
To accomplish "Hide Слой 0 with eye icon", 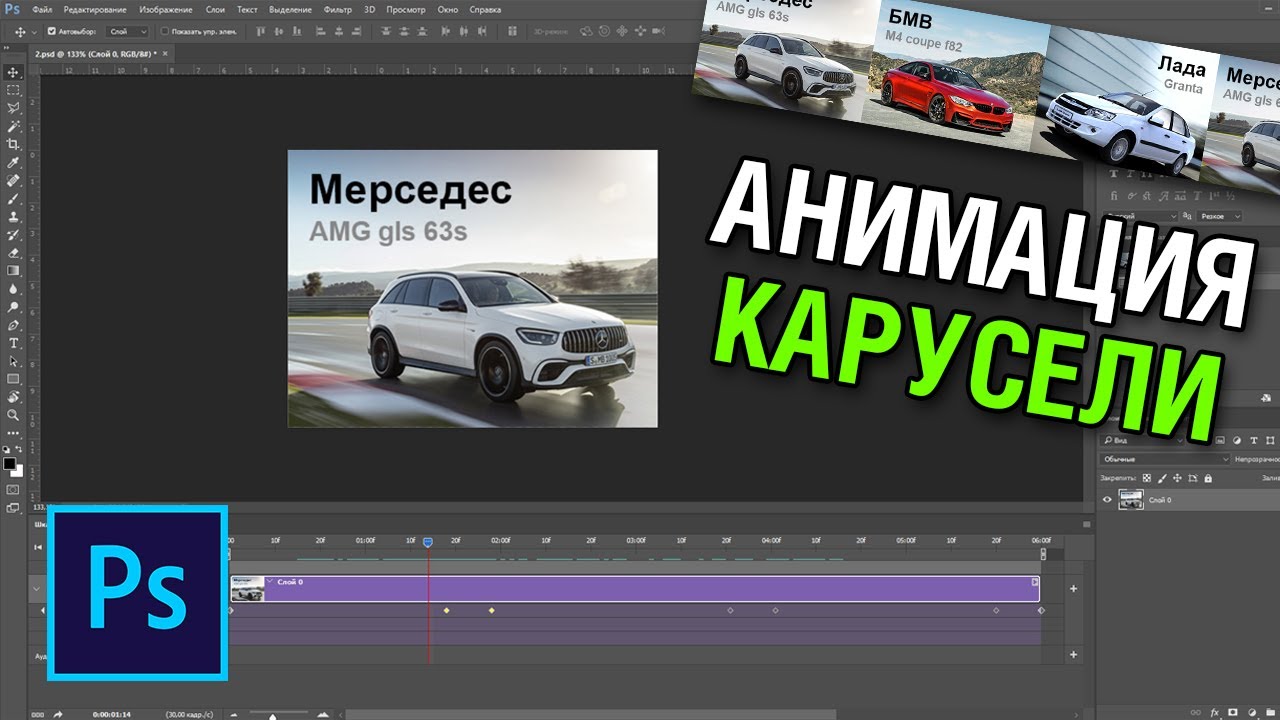I will click(x=1107, y=499).
